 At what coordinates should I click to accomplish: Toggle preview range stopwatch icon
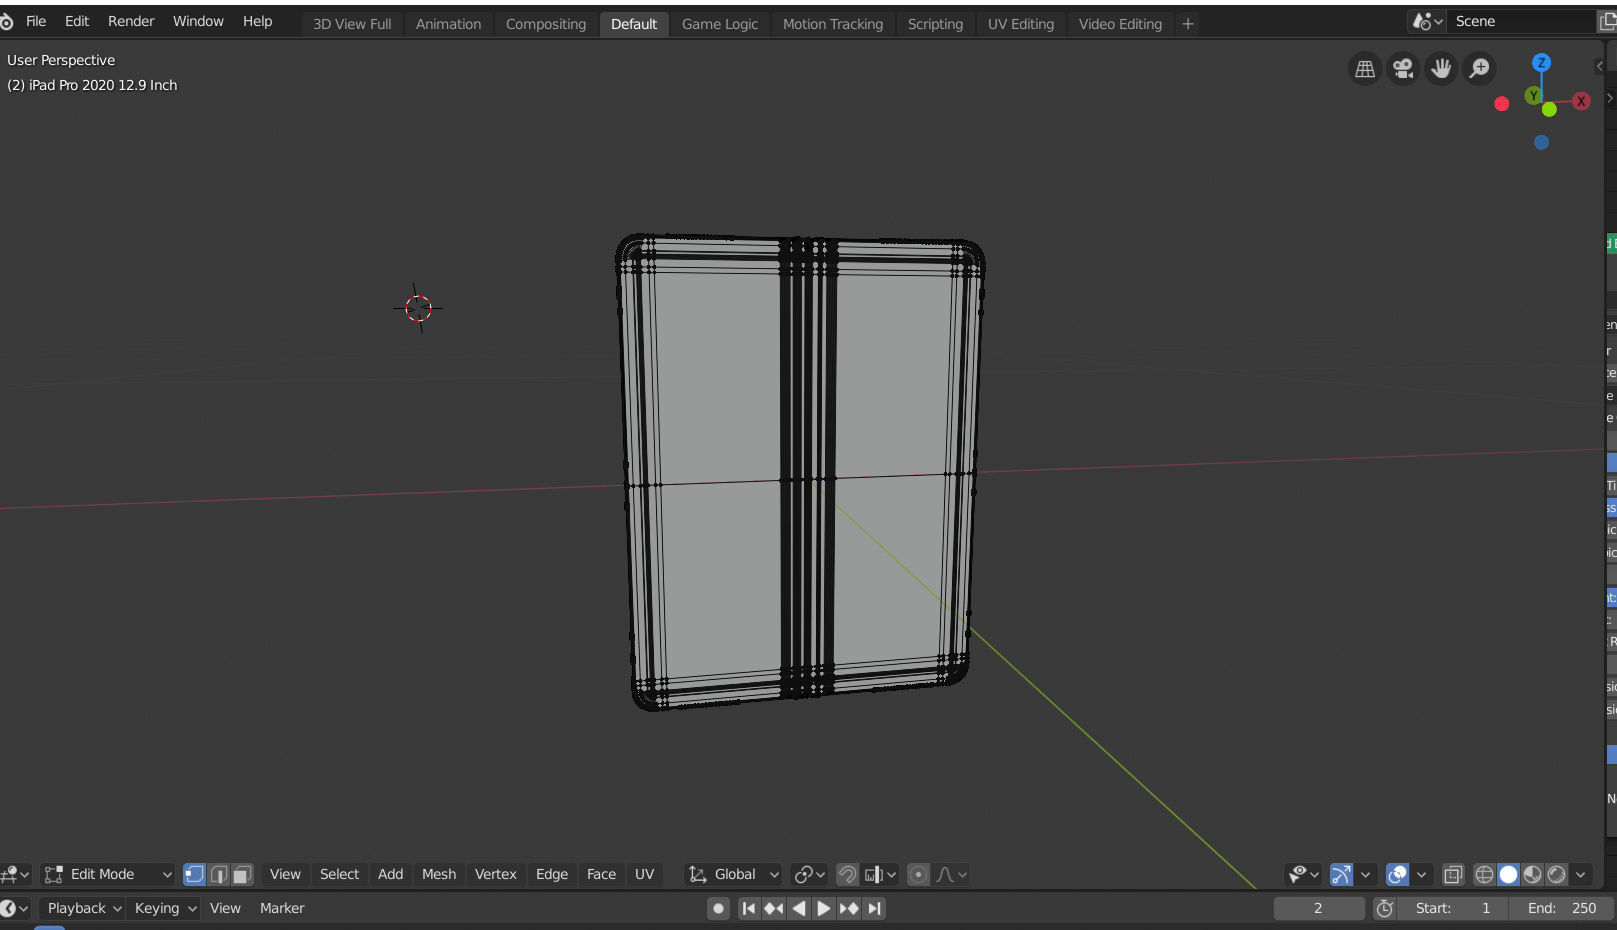[1385, 908]
